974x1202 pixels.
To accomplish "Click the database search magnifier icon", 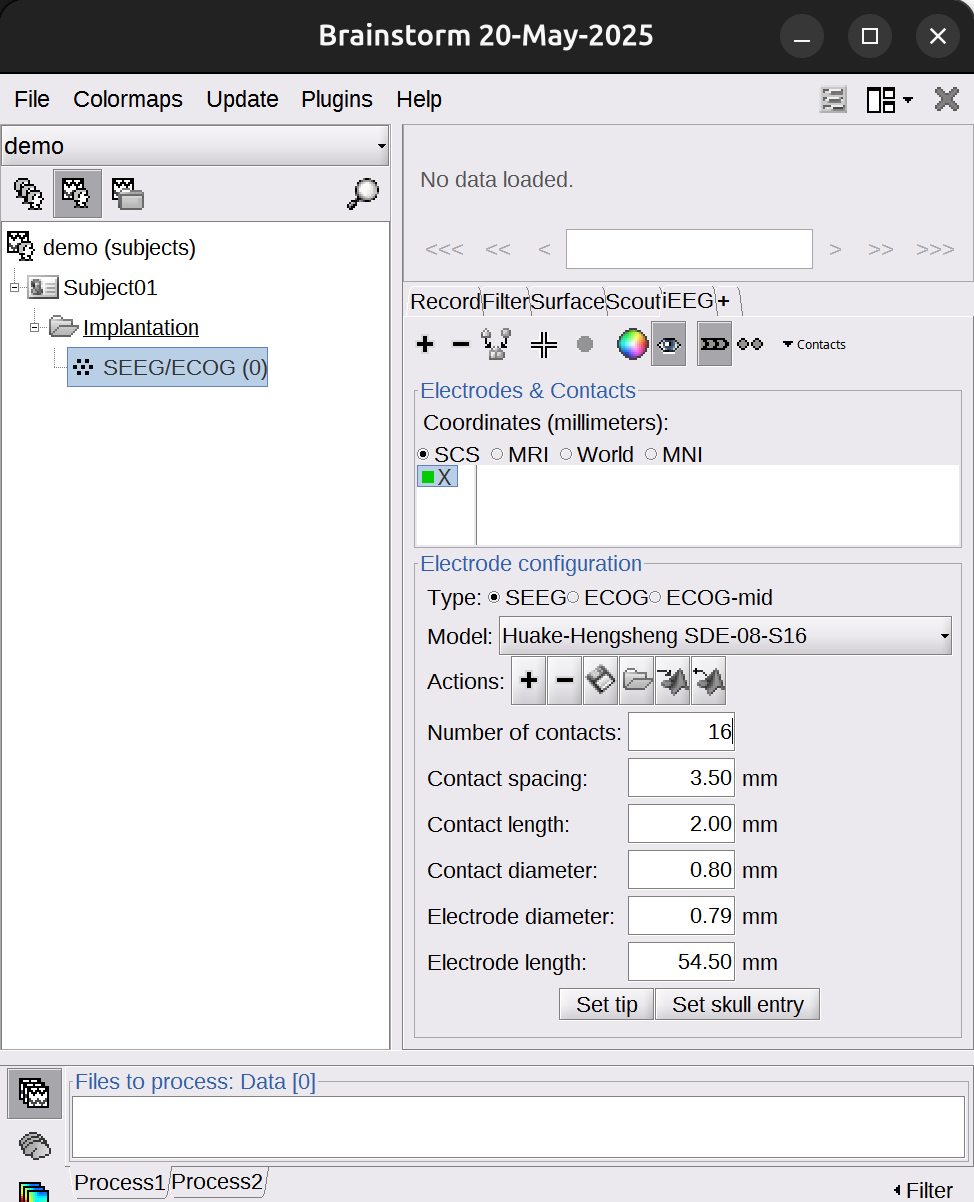I will tap(363, 193).
